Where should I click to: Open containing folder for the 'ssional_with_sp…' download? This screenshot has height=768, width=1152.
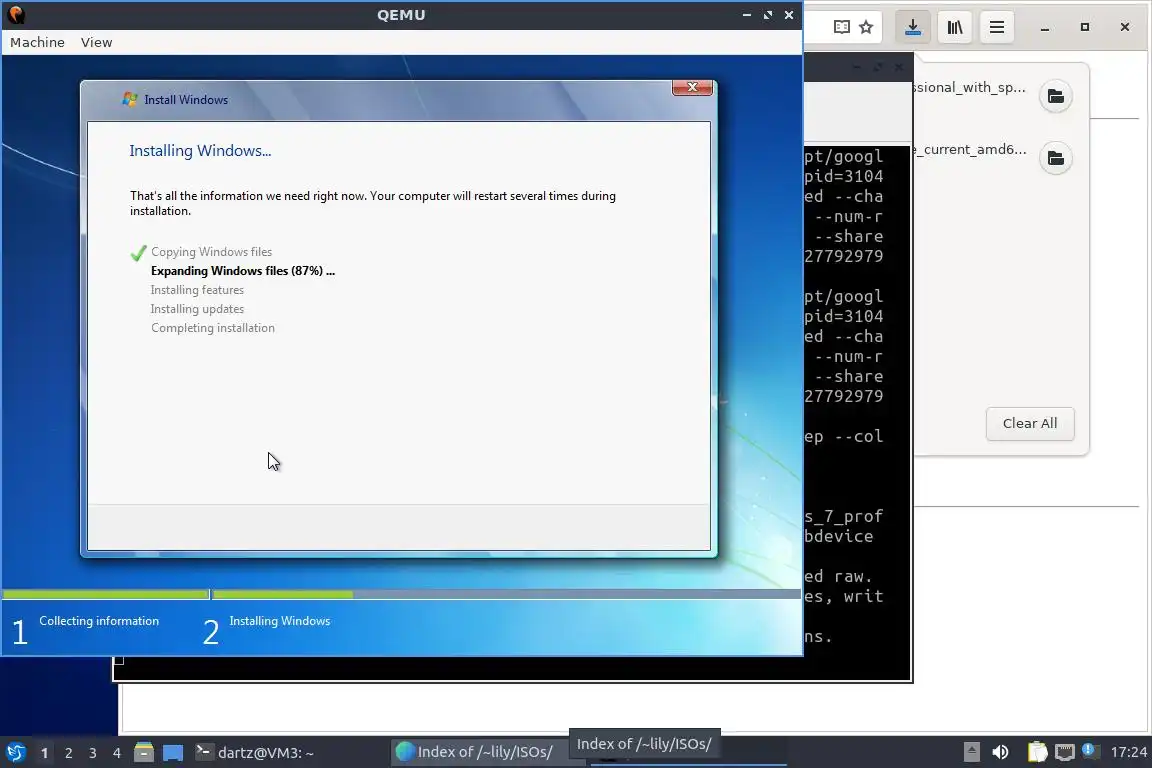pyautogui.click(x=1056, y=96)
